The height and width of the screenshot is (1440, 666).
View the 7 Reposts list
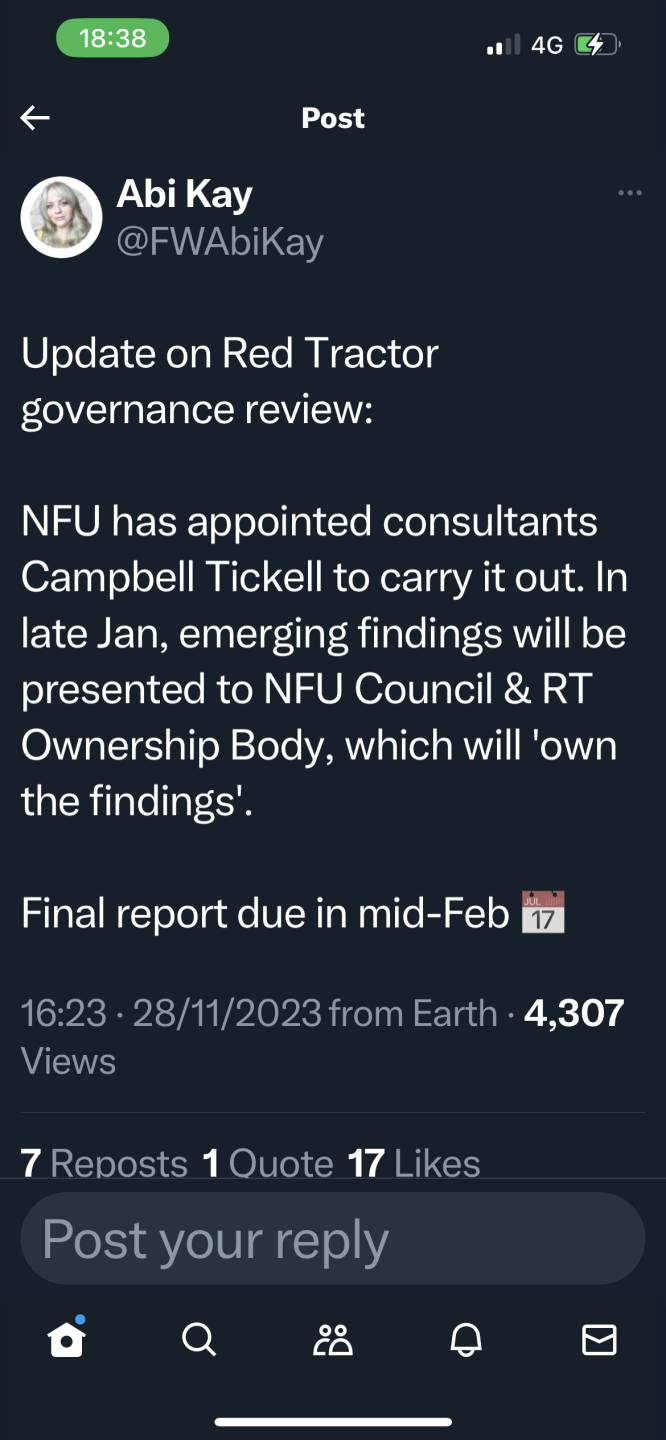(104, 1164)
